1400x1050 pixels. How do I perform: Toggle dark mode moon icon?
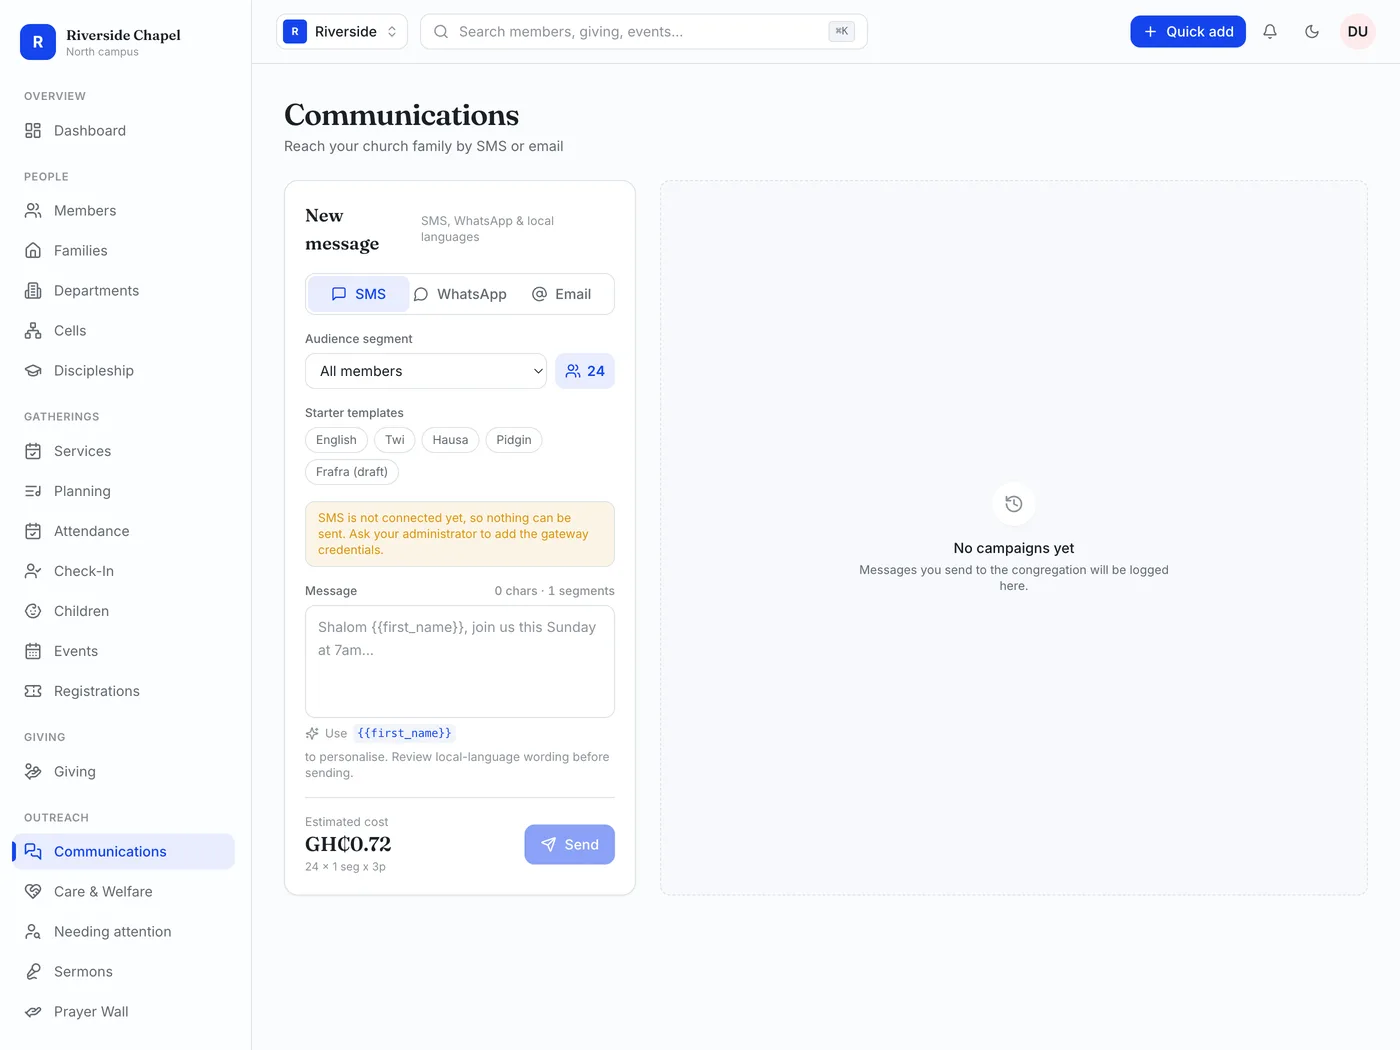tap(1312, 32)
